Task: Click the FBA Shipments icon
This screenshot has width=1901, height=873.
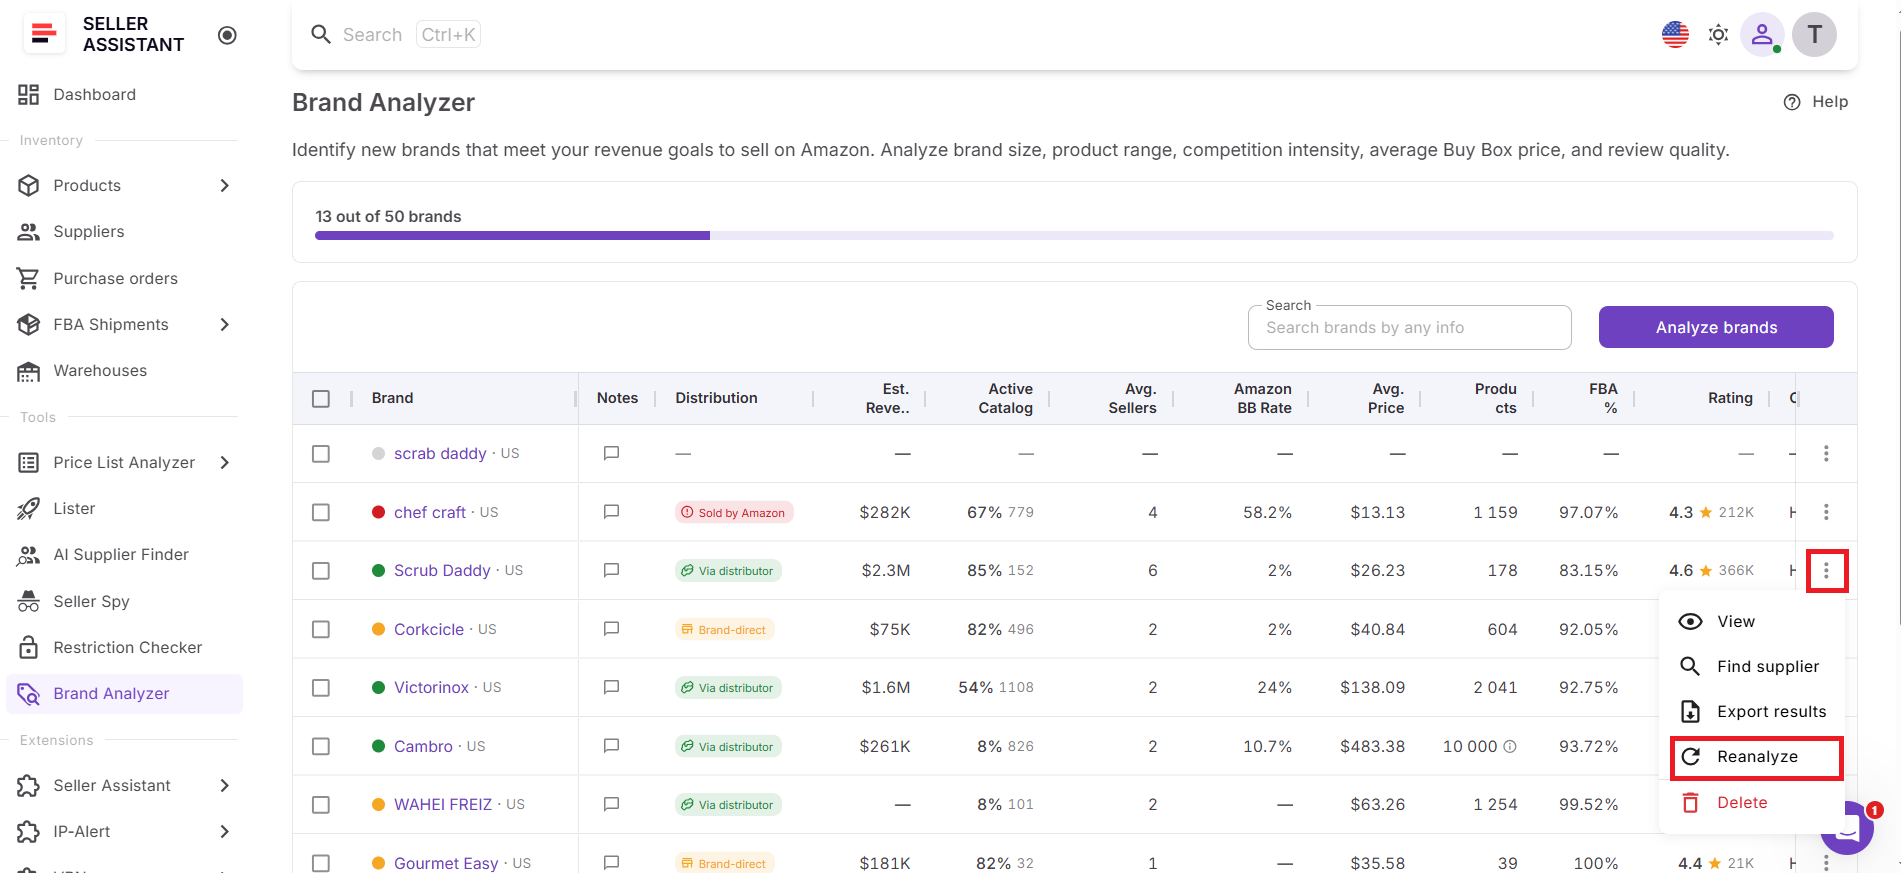Action: tap(28, 324)
